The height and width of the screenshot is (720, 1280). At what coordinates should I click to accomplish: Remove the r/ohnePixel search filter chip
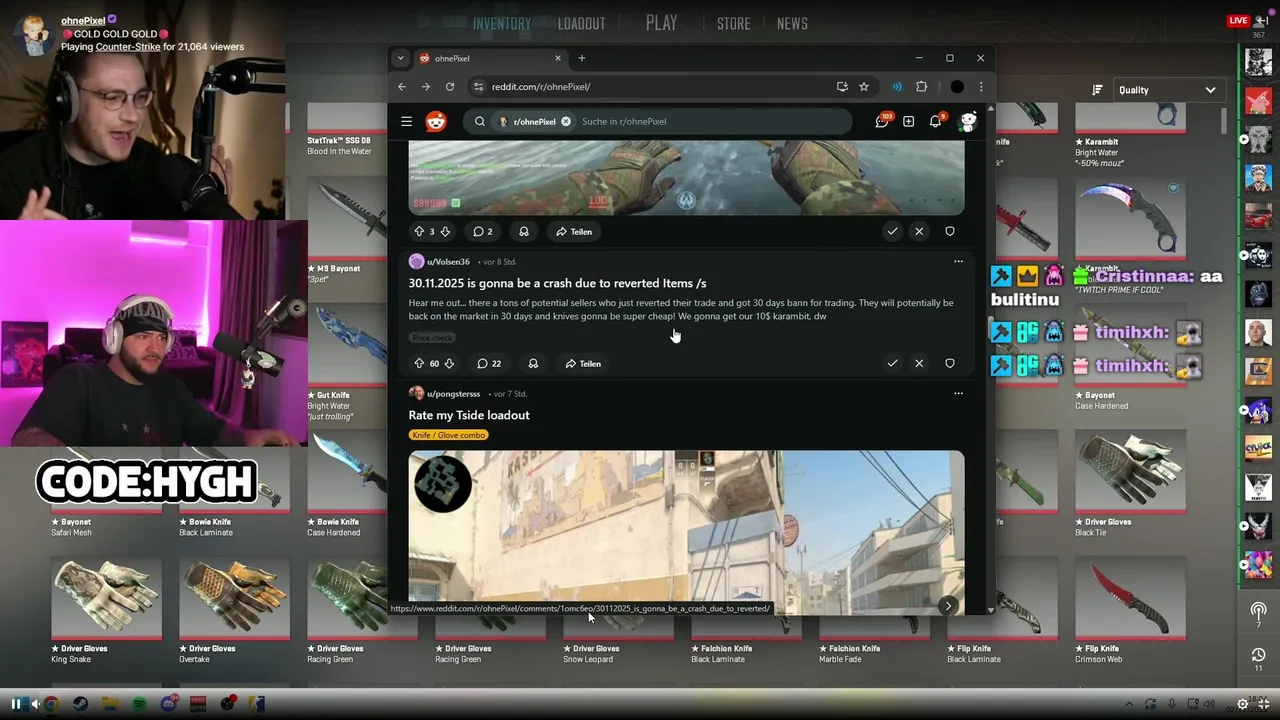pos(565,121)
